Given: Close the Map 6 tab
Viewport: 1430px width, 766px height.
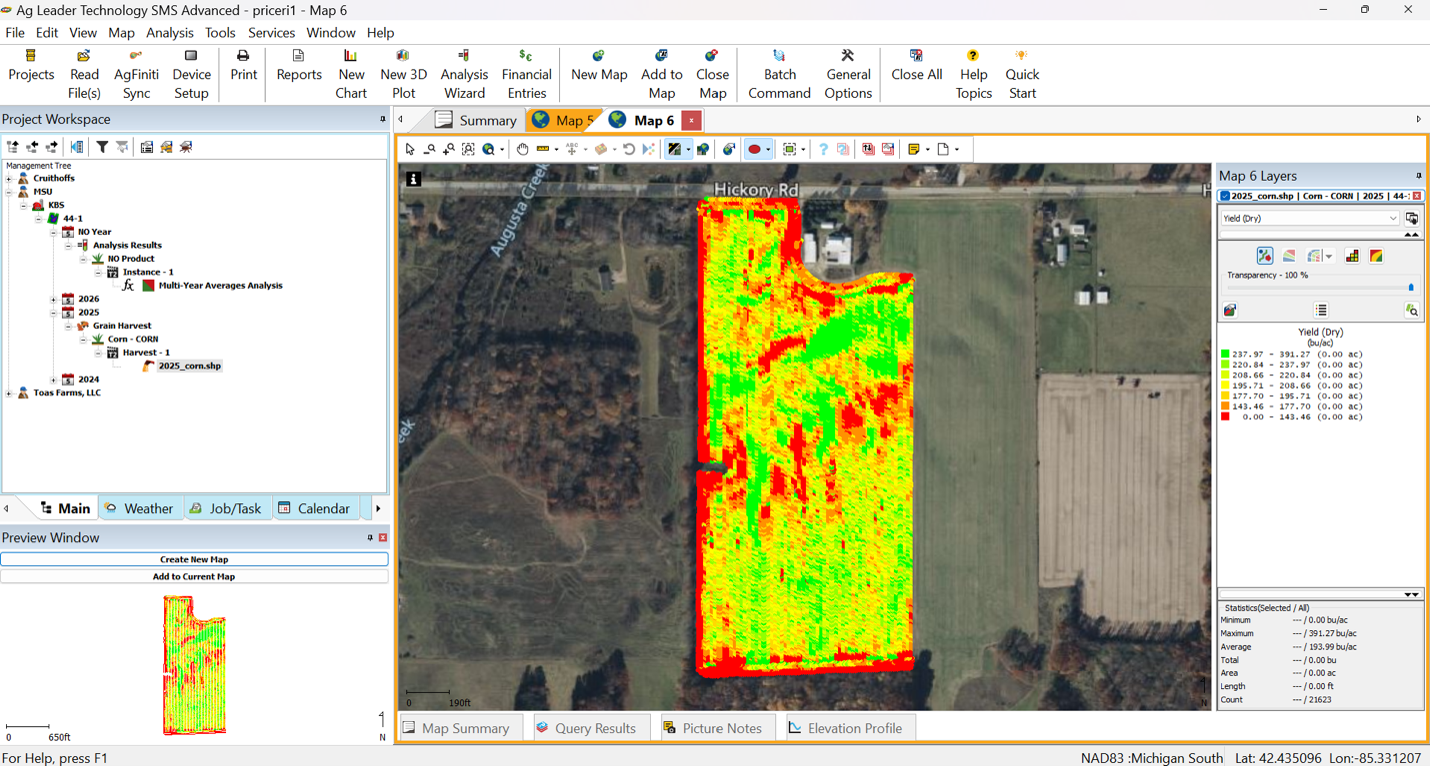Looking at the screenshot, I should pos(691,120).
